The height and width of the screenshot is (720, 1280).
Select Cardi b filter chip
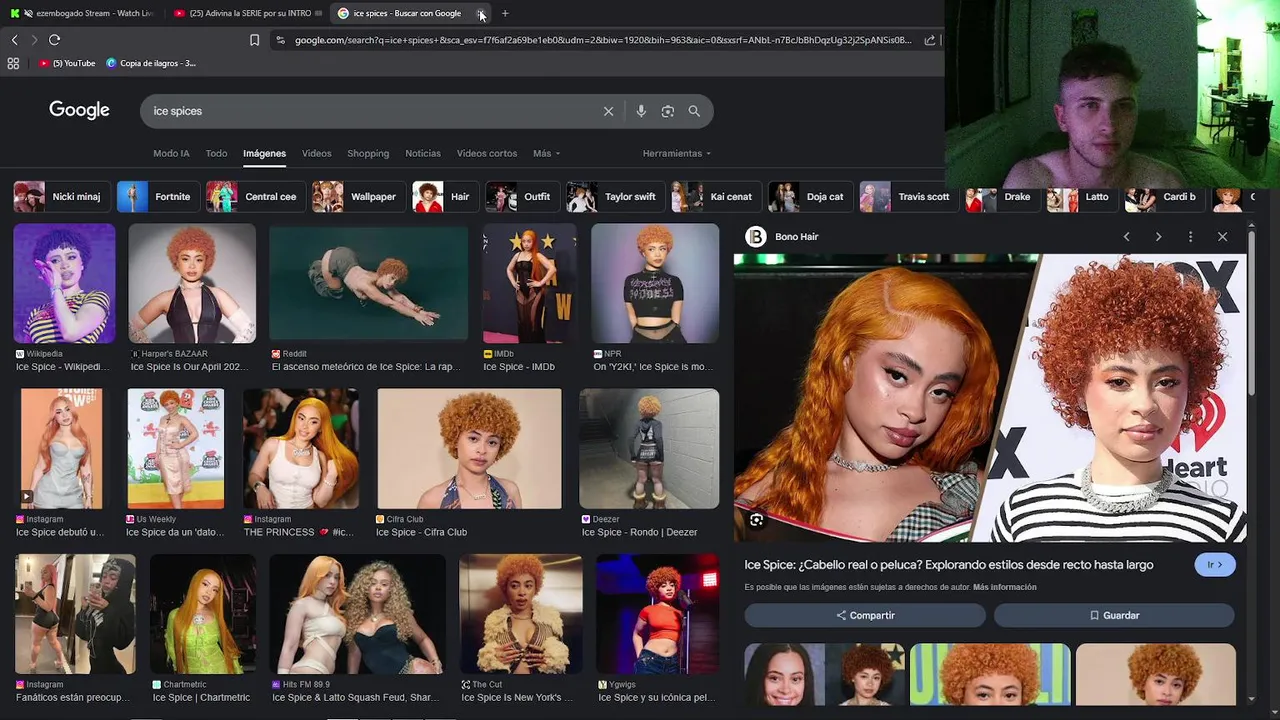(1163, 197)
